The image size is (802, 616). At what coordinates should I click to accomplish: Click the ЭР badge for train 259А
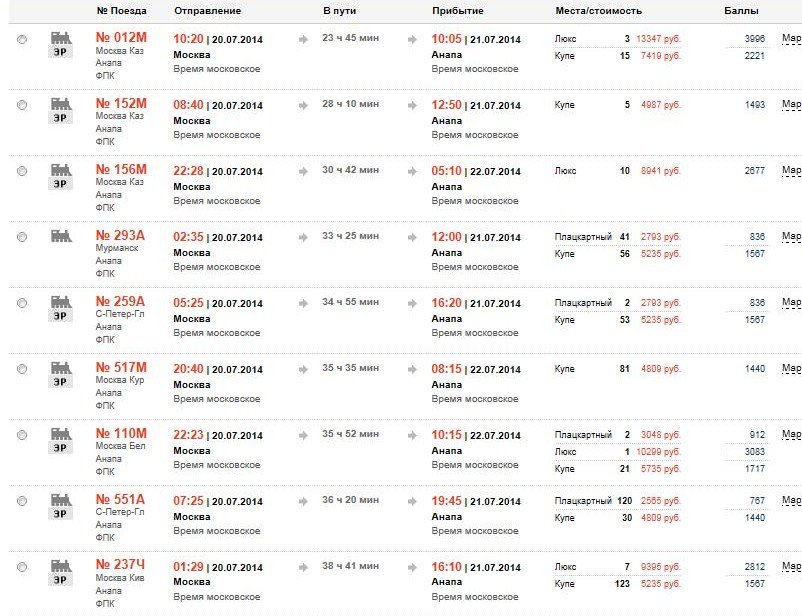pyautogui.click(x=61, y=315)
